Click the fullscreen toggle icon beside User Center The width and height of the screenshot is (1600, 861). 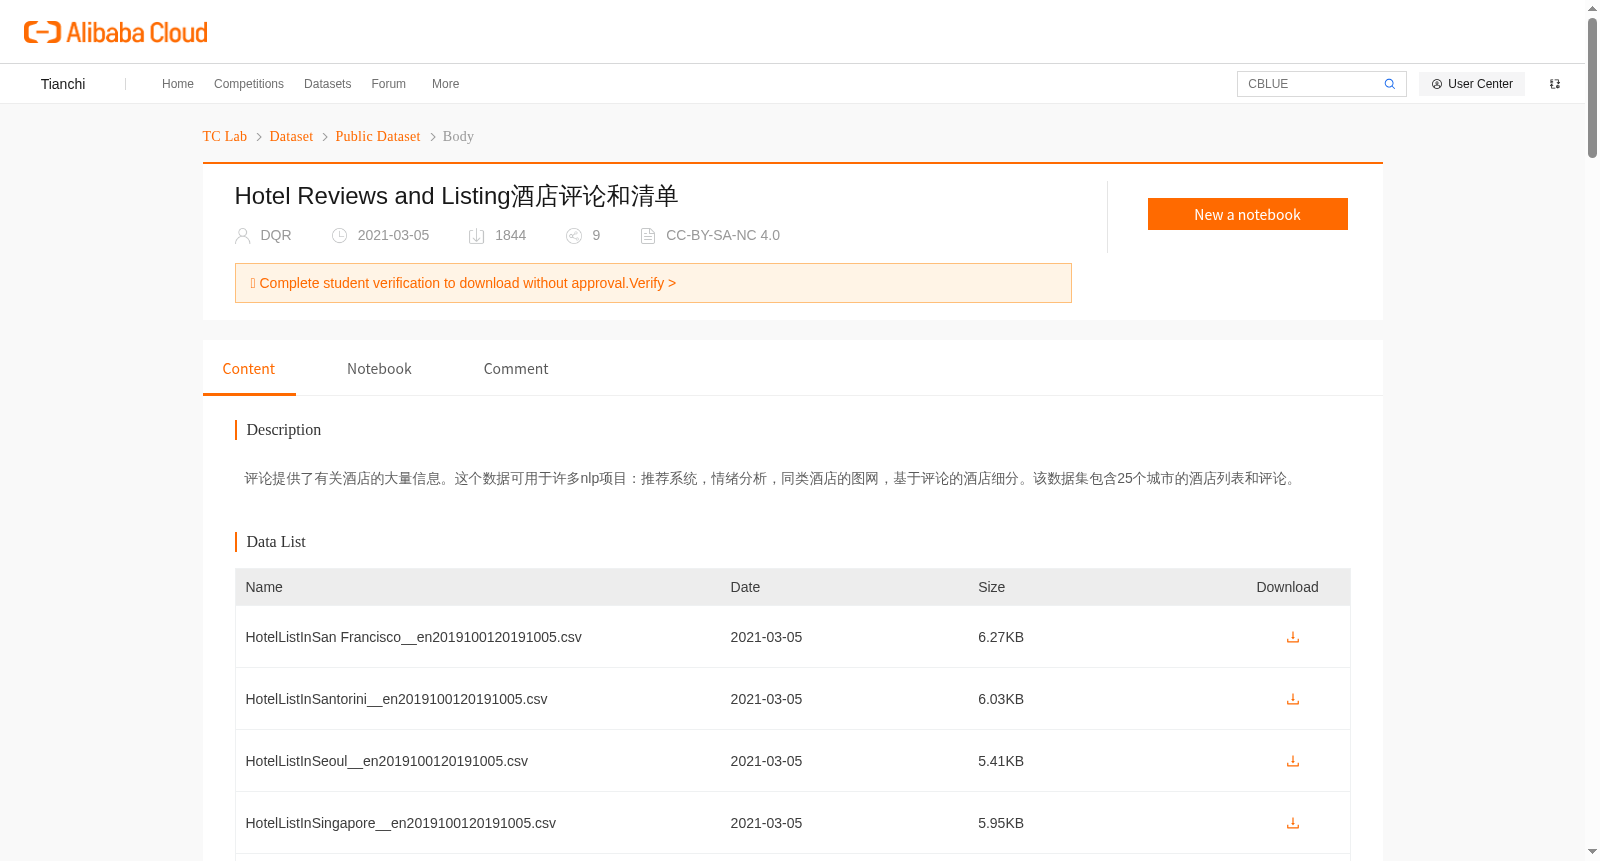(x=1555, y=84)
